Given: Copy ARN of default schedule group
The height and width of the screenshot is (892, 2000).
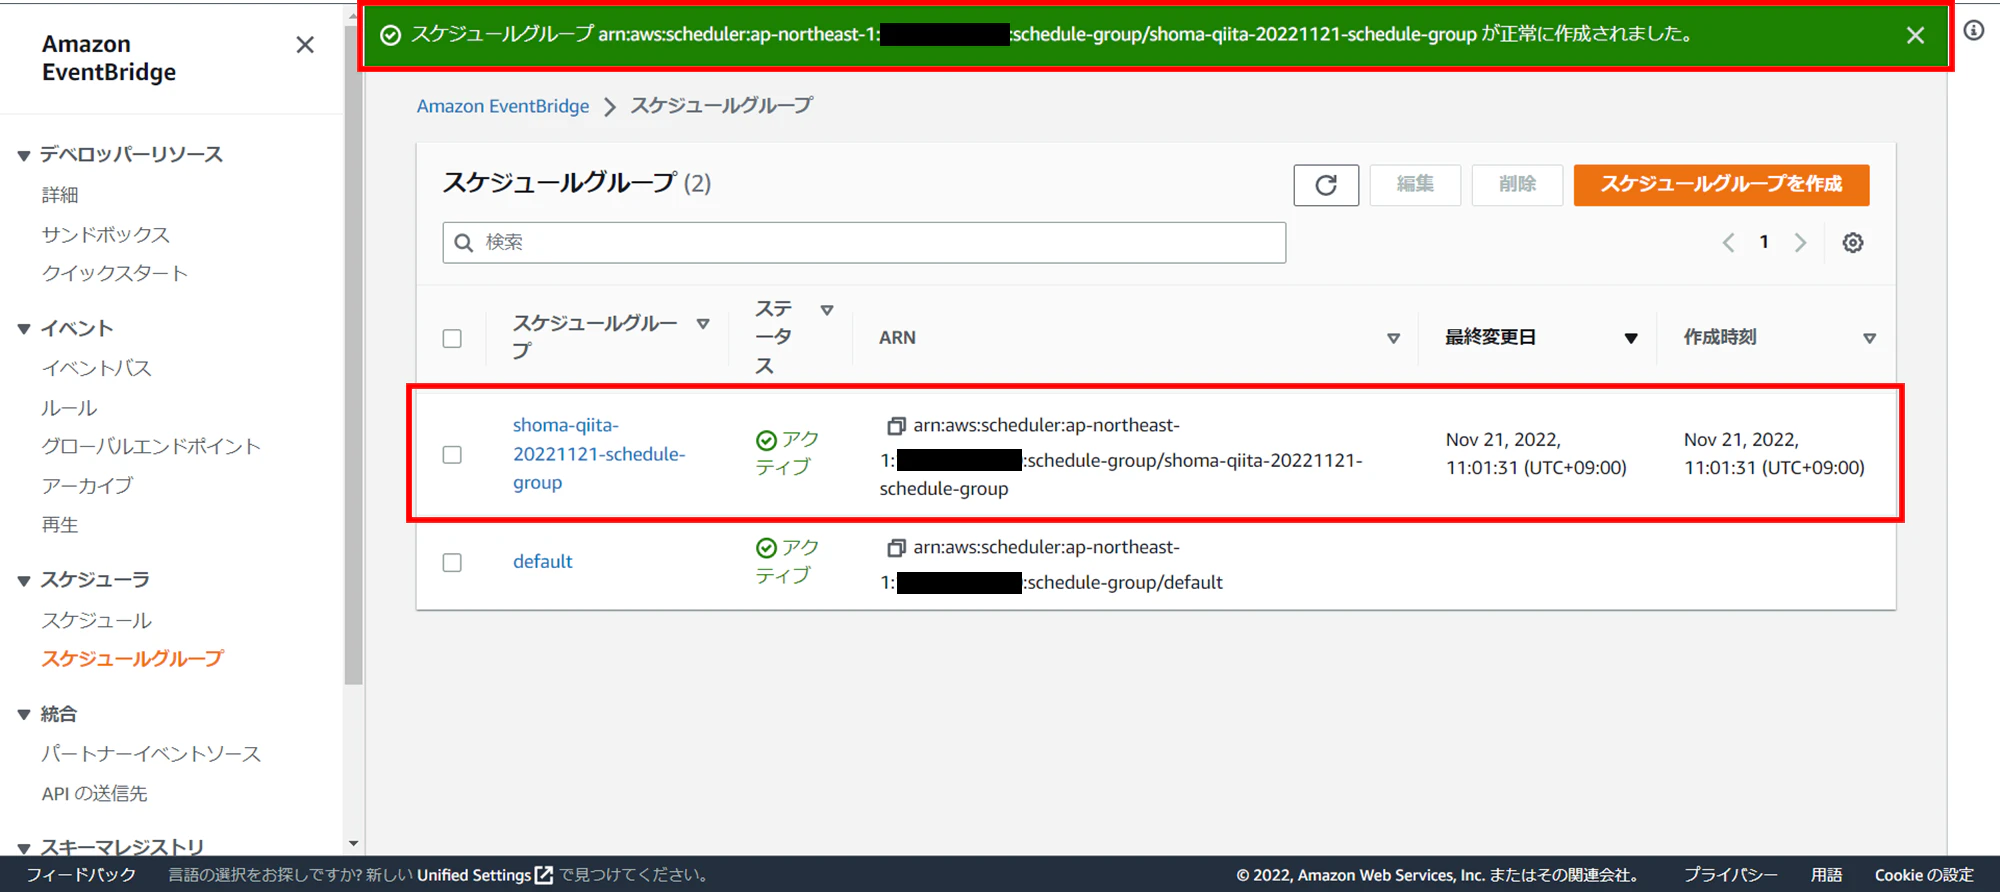Looking at the screenshot, I should (x=896, y=548).
